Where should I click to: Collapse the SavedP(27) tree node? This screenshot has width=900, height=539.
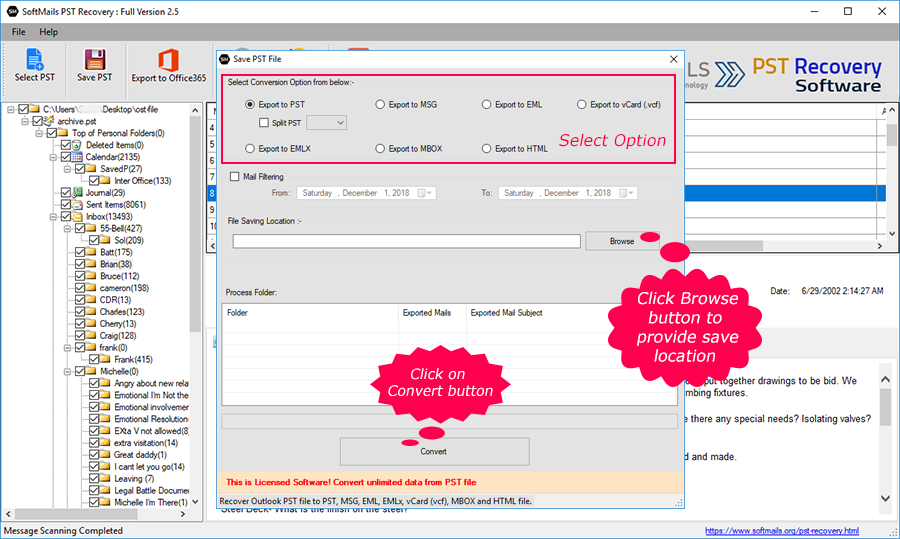68,169
